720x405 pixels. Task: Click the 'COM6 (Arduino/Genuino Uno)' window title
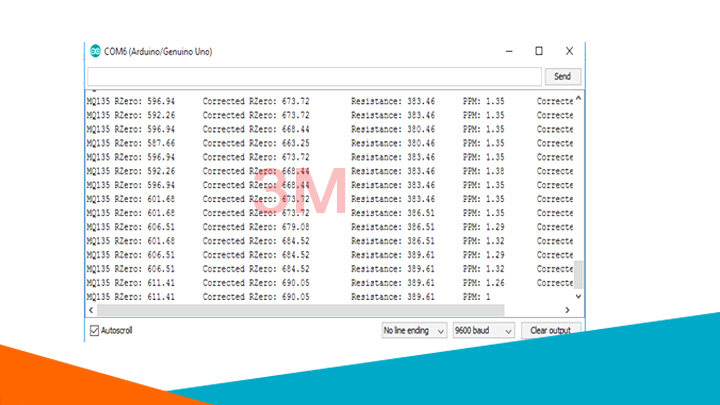(x=158, y=51)
